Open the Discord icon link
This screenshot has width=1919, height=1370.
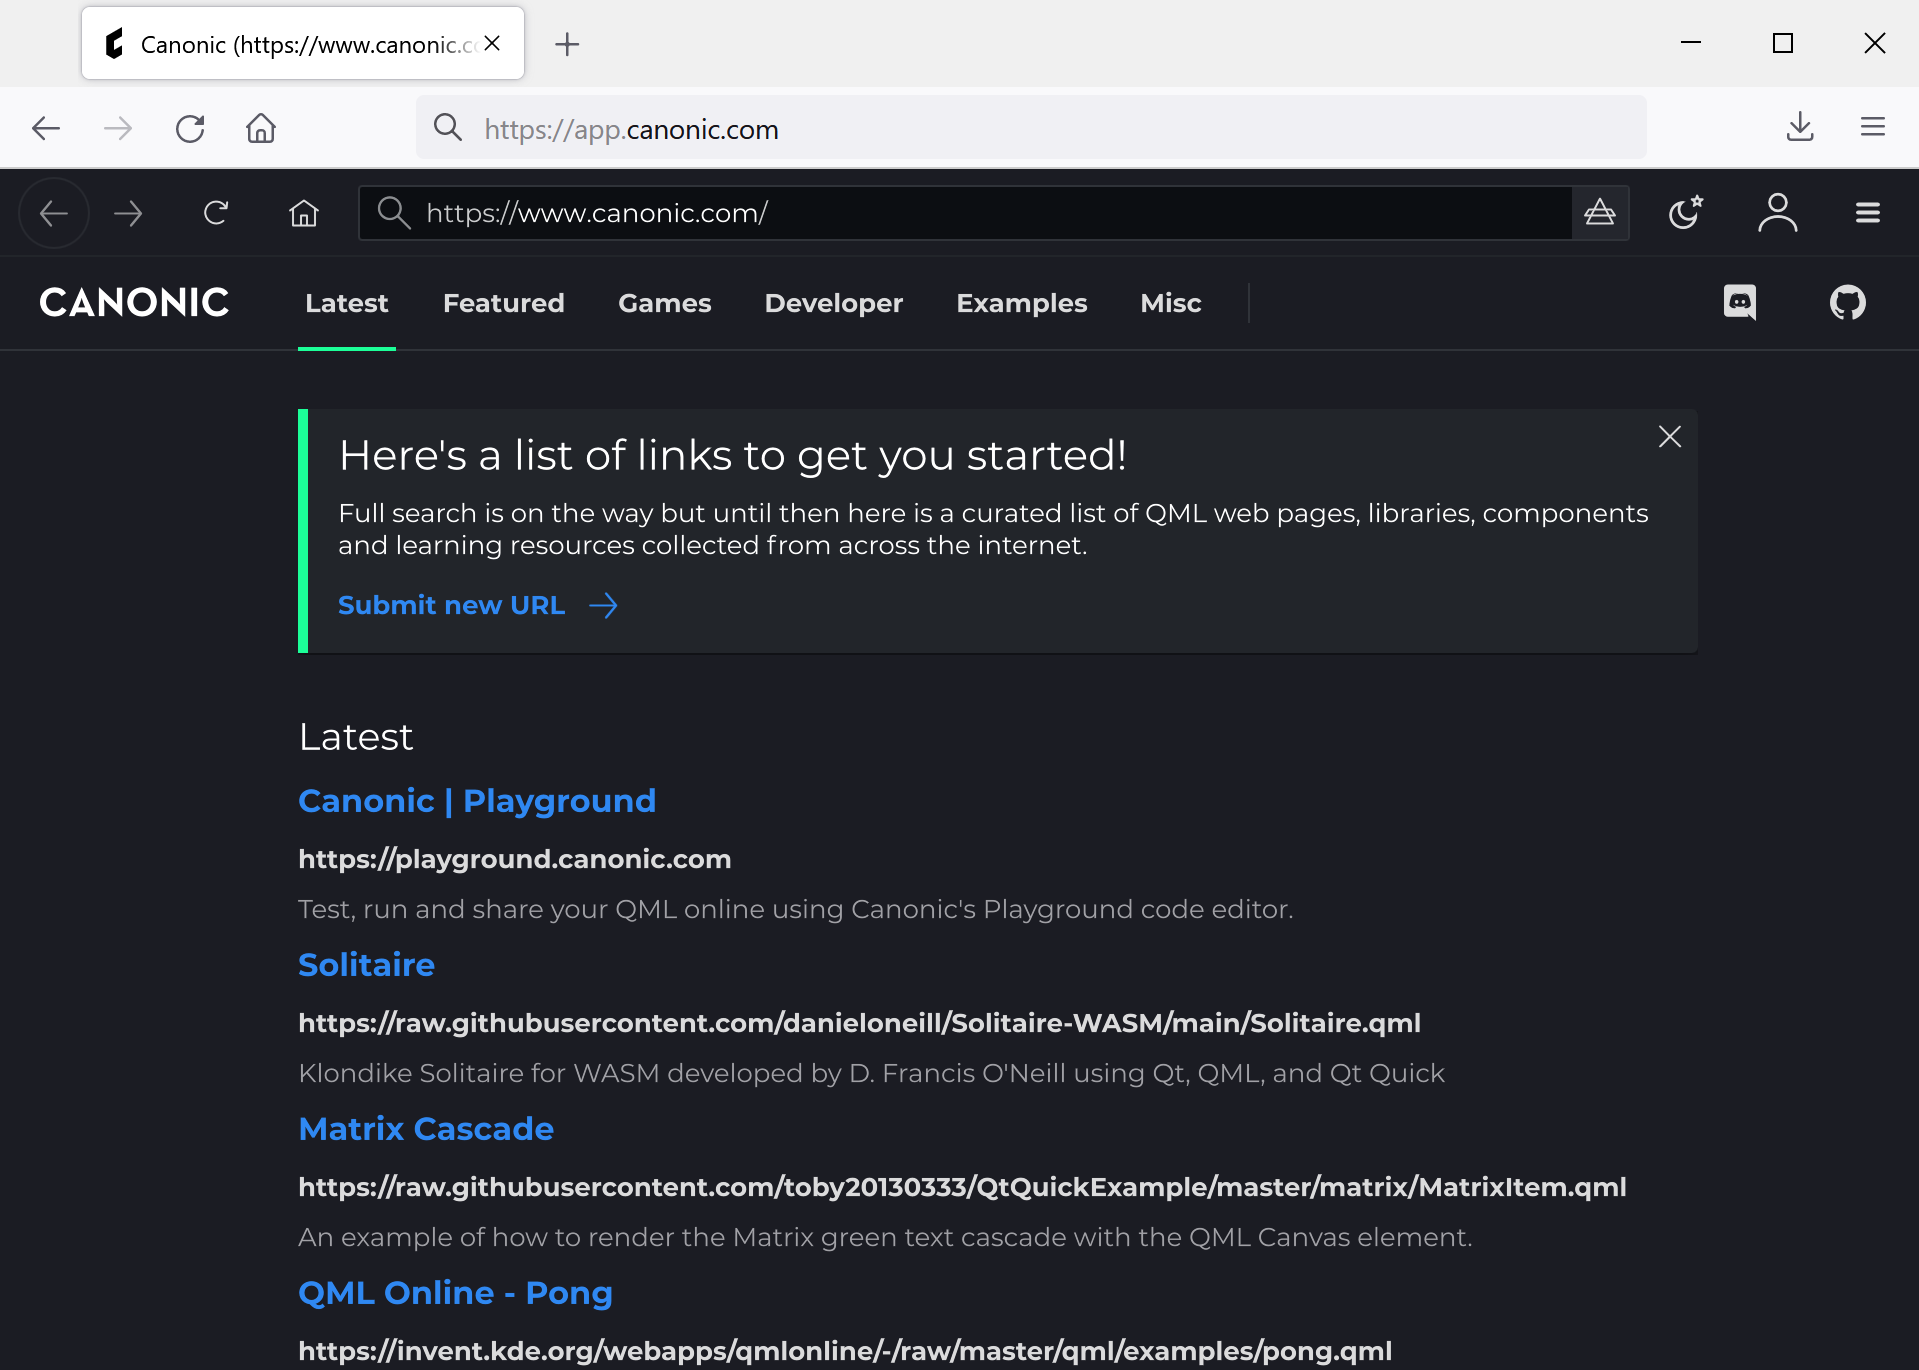coord(1740,303)
